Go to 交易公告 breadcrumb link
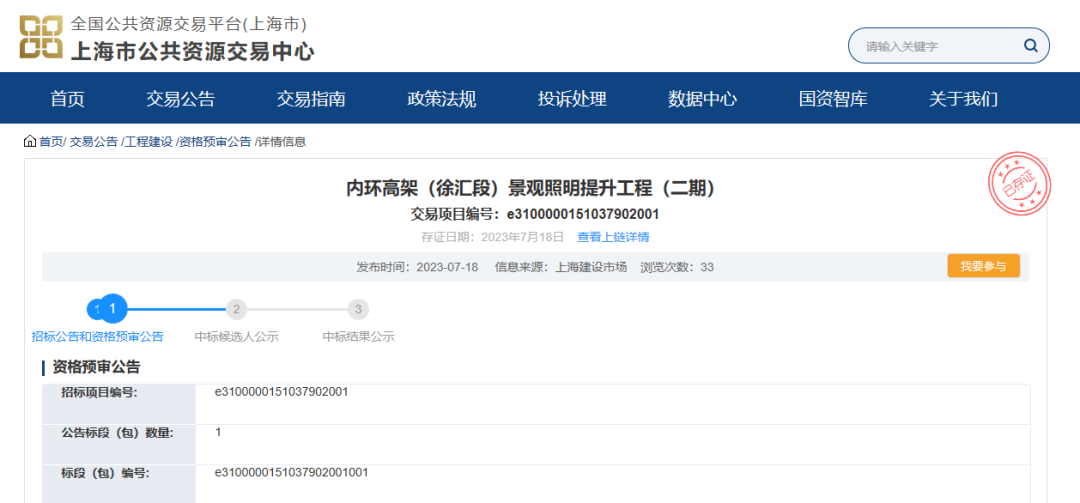 pos(94,142)
